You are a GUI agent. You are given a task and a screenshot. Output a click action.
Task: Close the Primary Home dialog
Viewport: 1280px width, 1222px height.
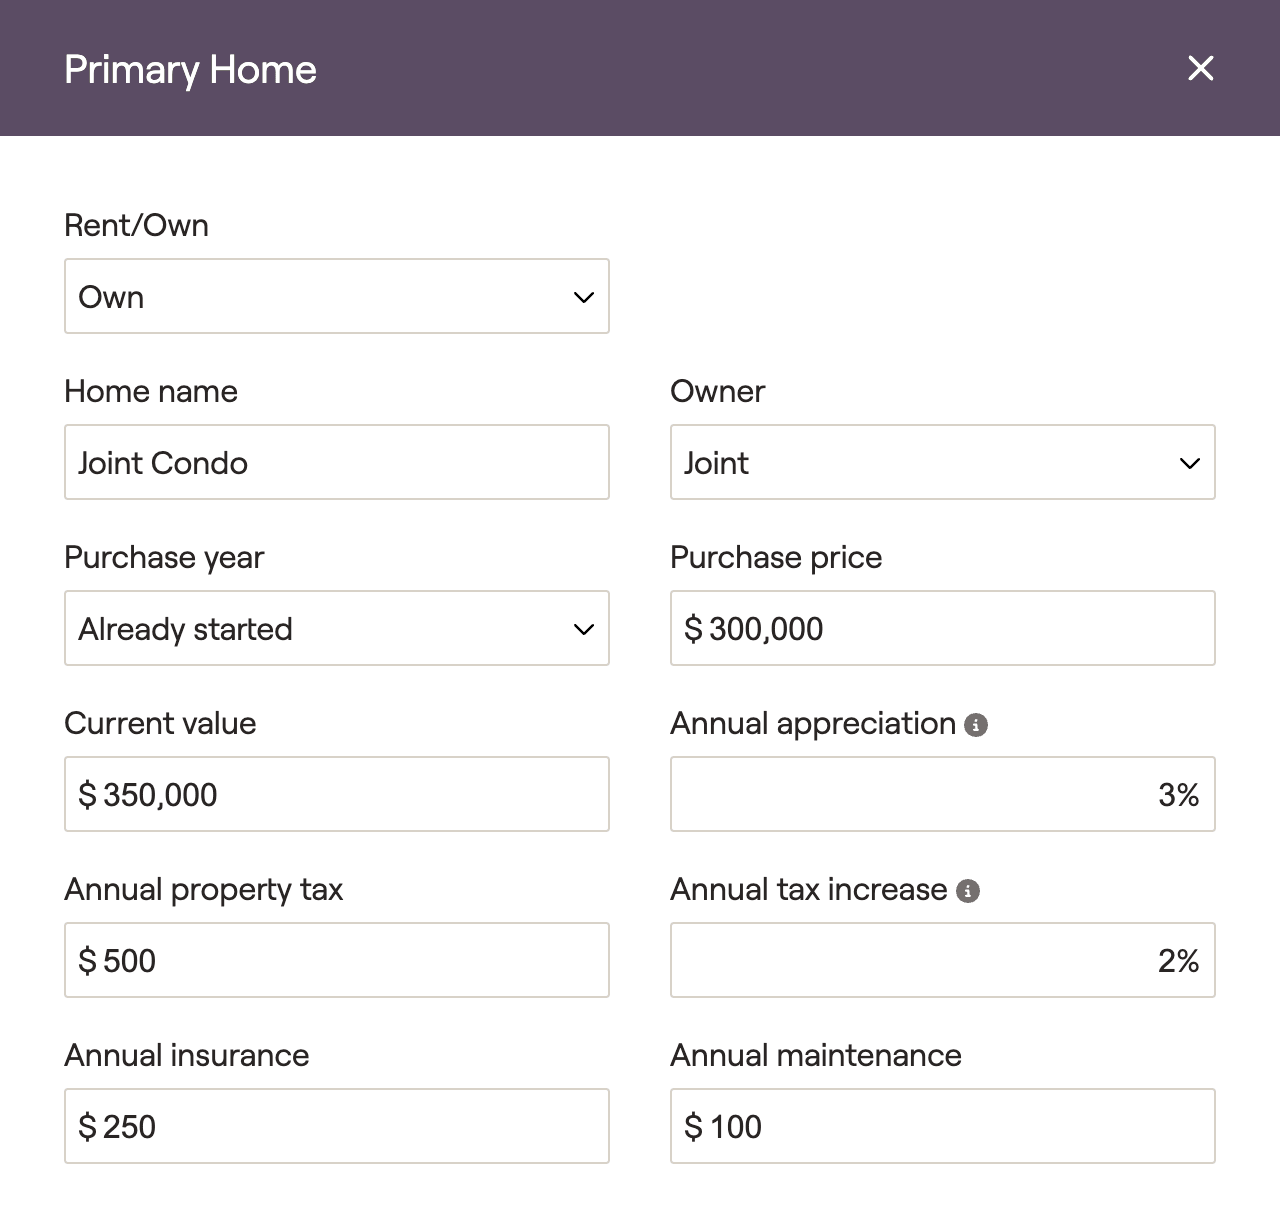point(1200,69)
